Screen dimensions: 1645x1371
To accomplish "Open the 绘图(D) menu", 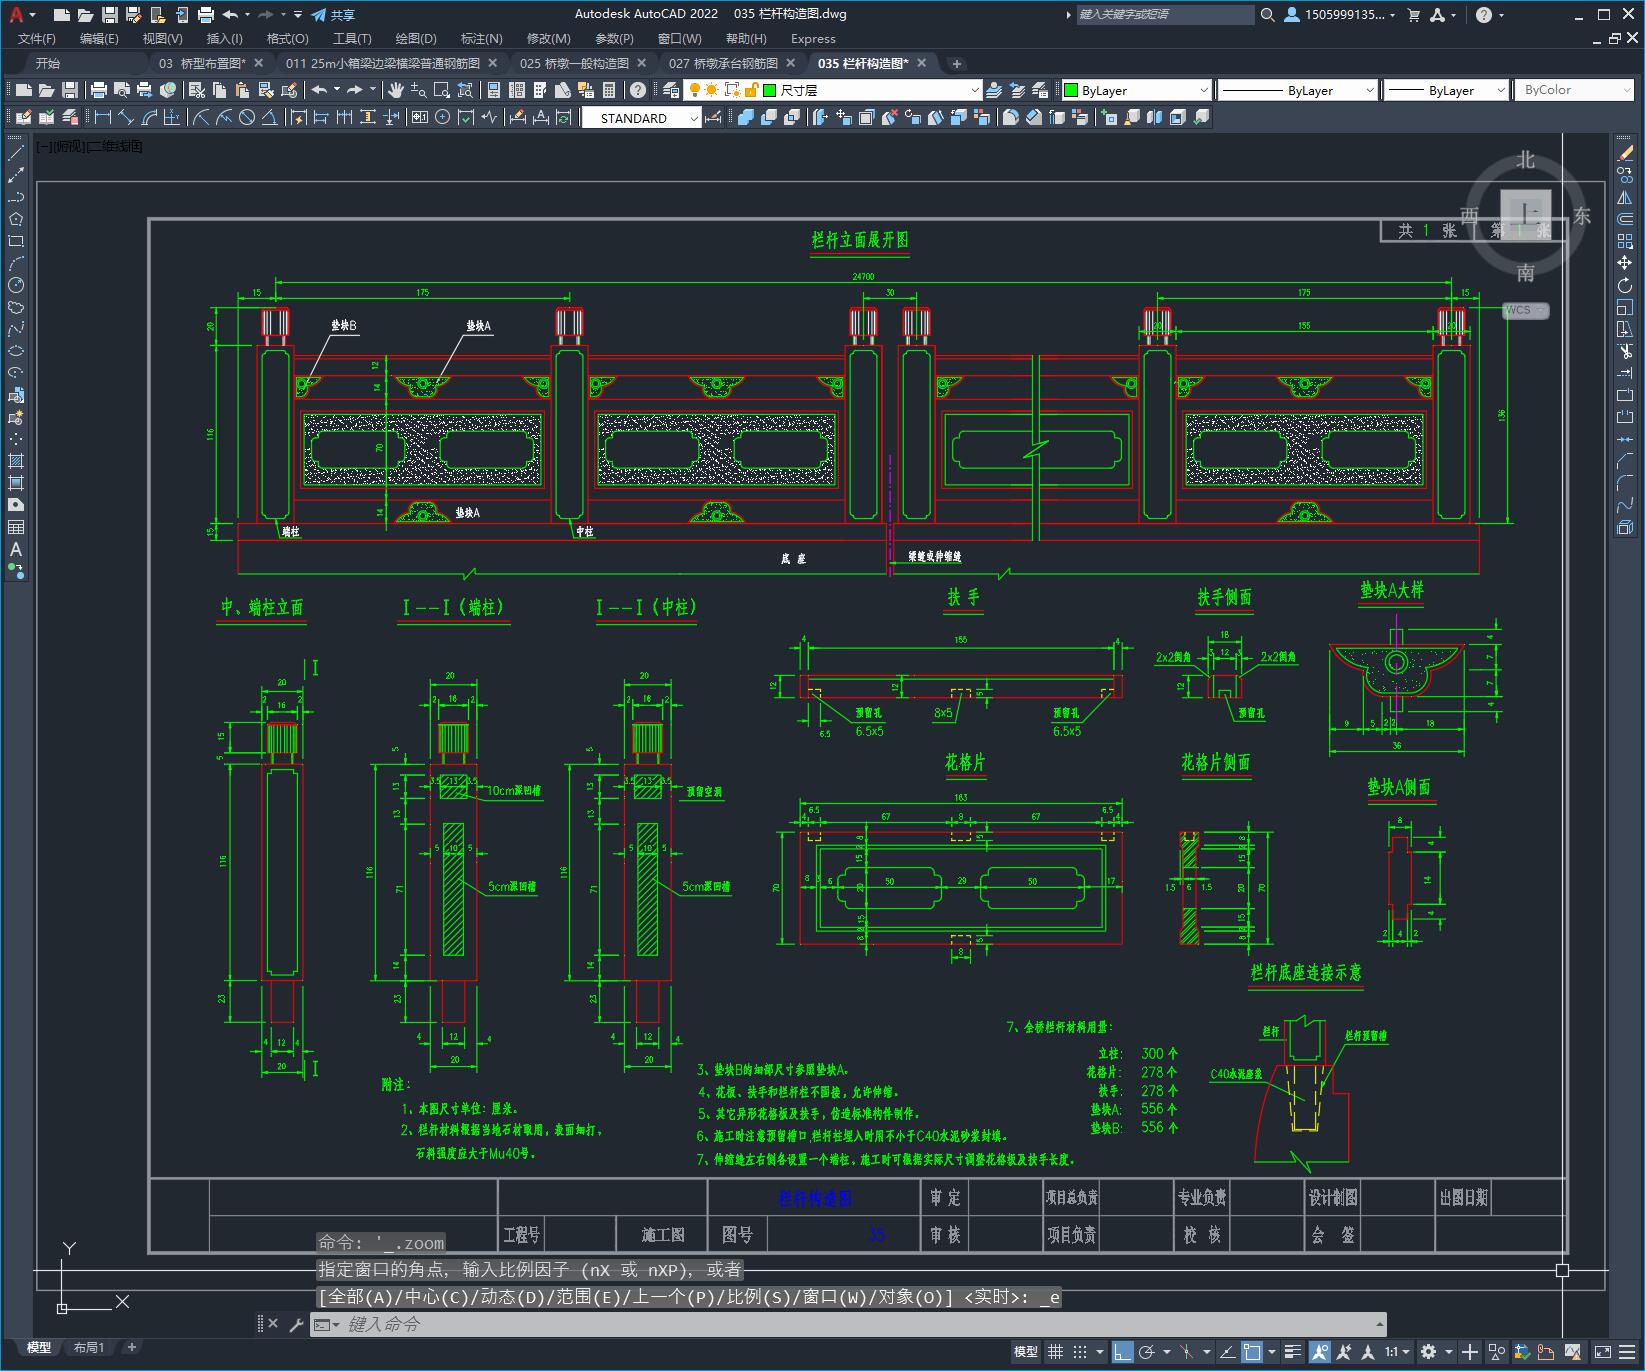I will pos(416,38).
